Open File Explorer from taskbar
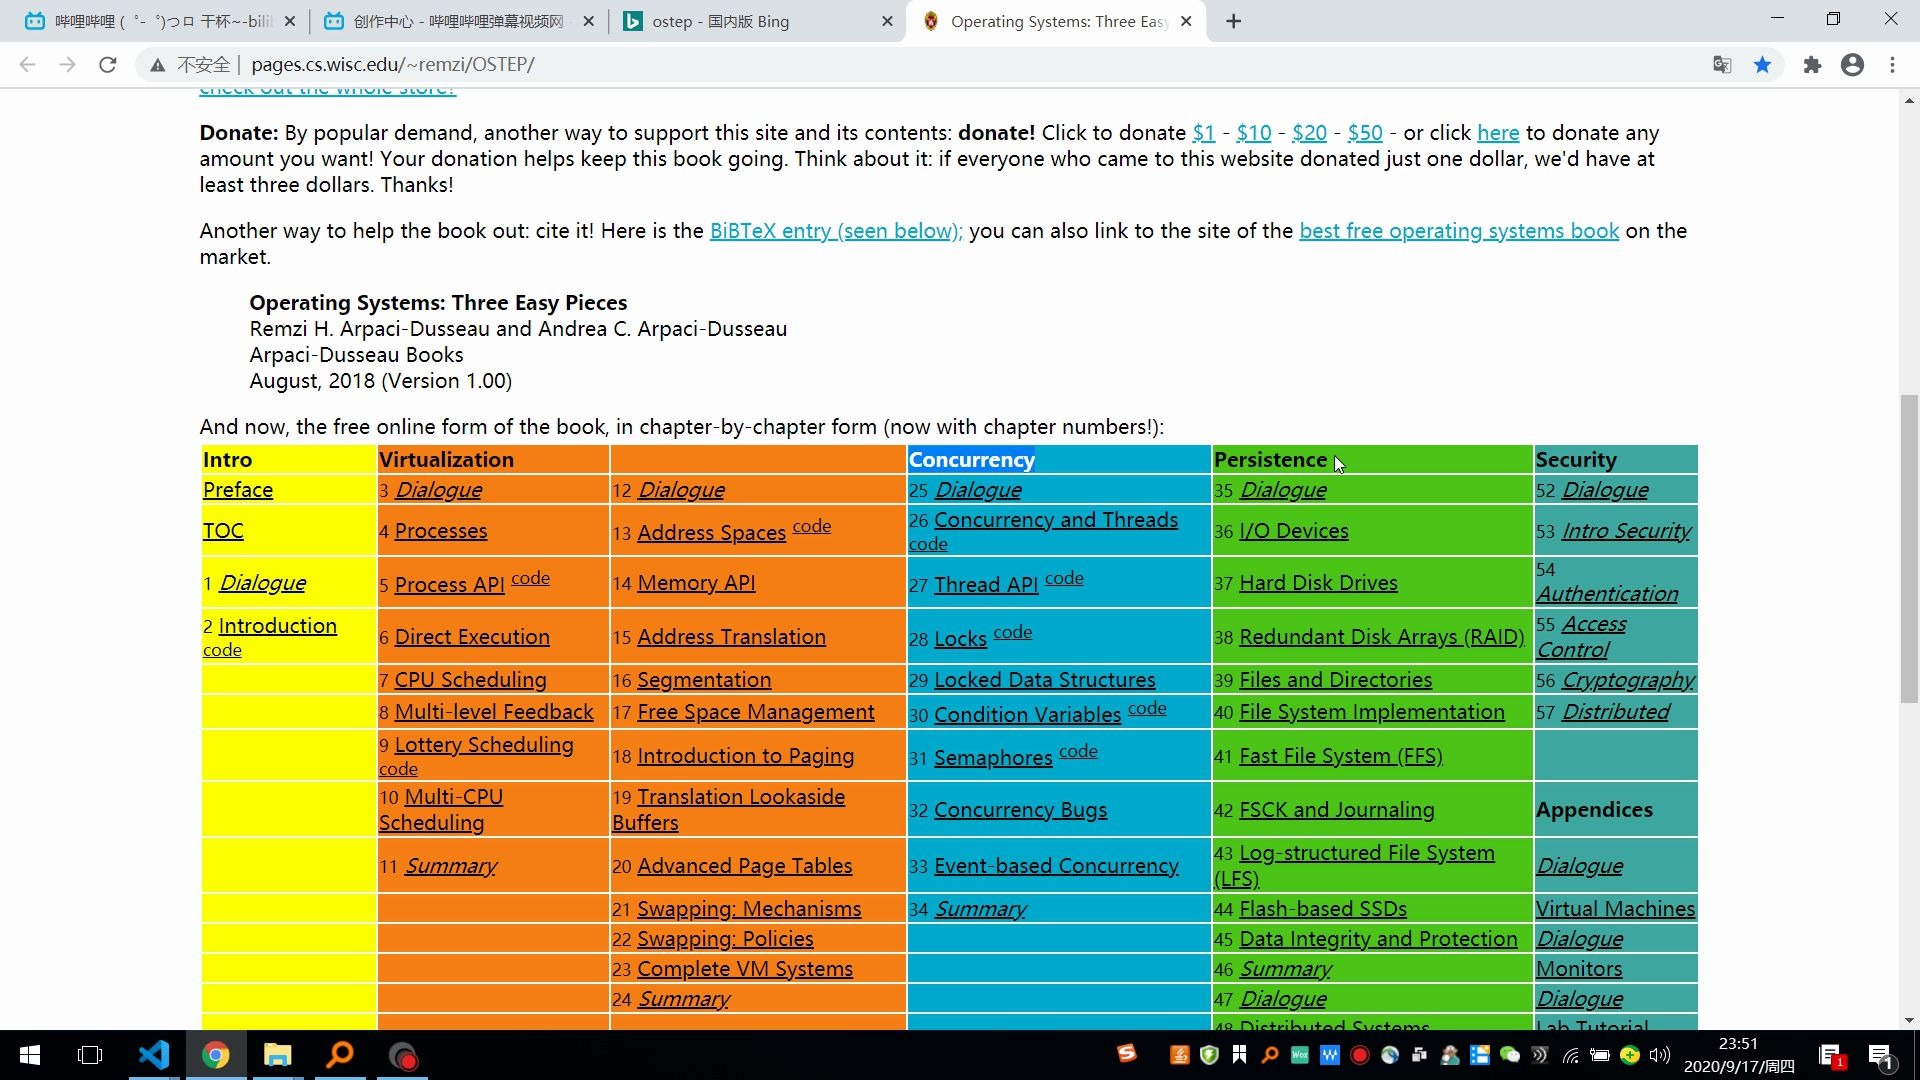Screen dimensions: 1920x1080 click(x=277, y=1055)
